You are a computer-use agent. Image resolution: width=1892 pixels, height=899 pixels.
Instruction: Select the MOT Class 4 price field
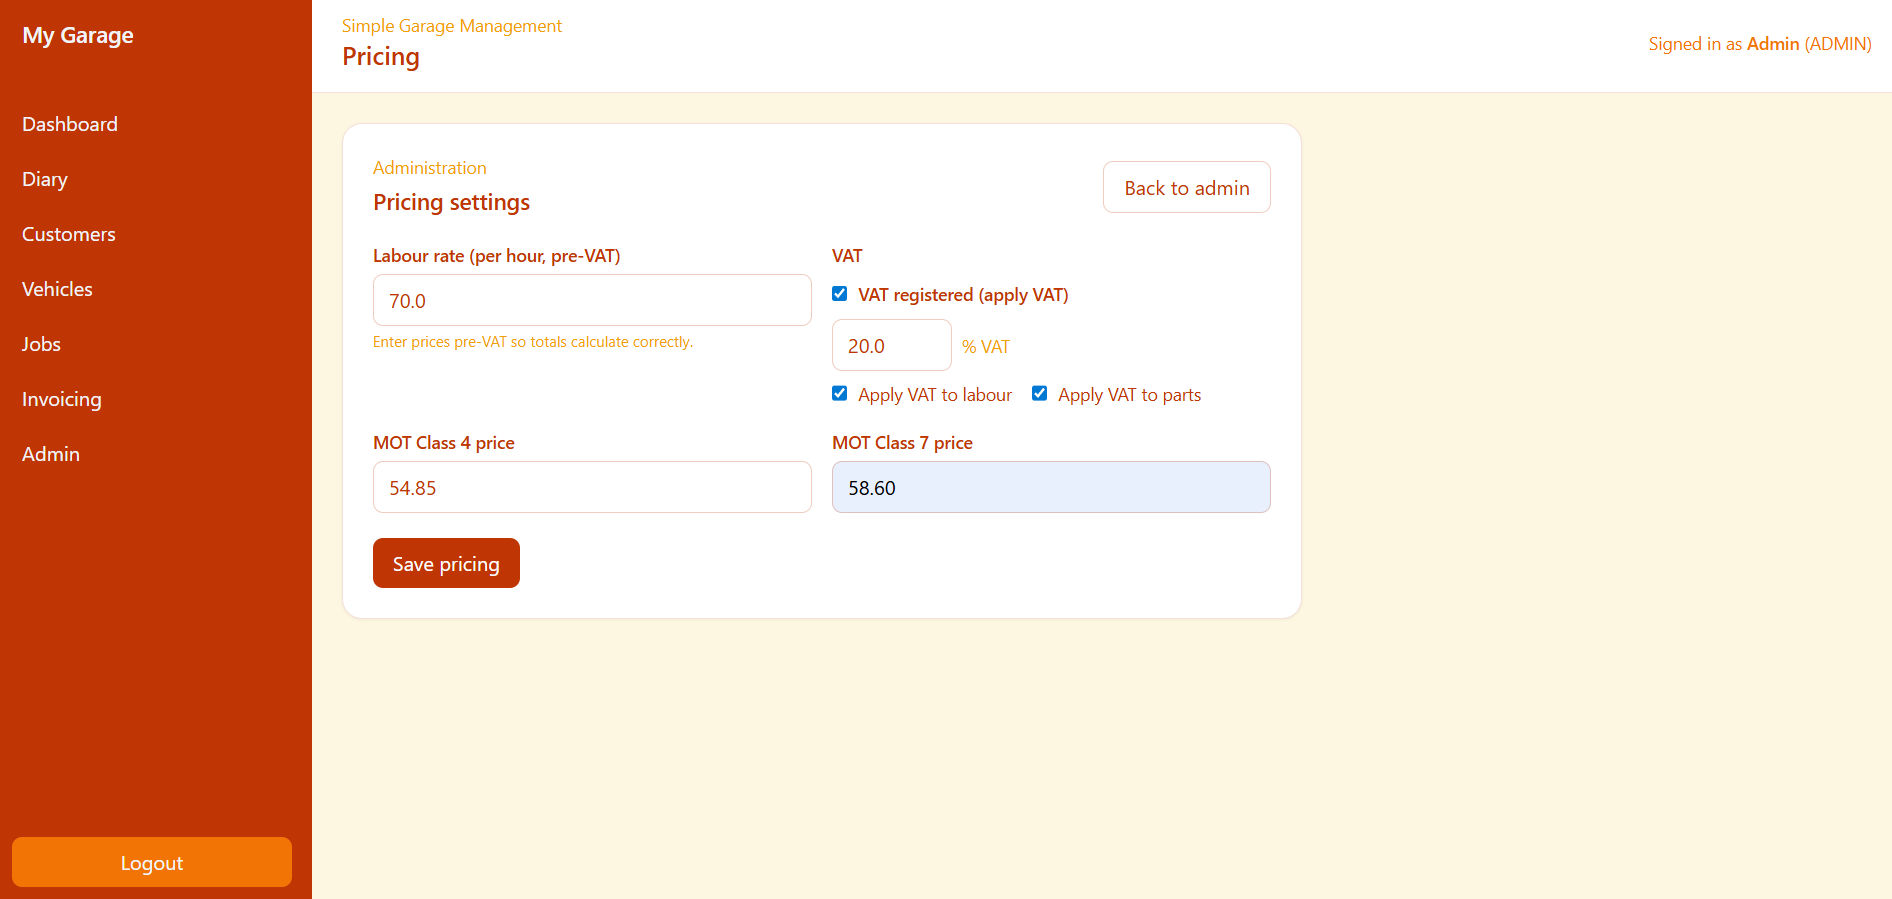[591, 488]
